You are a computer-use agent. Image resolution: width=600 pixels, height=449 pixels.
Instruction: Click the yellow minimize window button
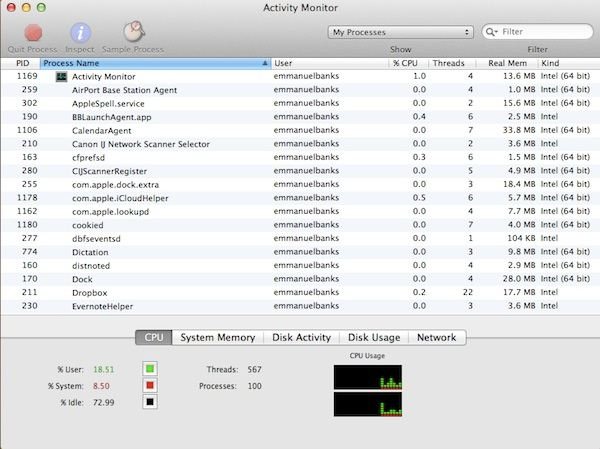pos(26,7)
